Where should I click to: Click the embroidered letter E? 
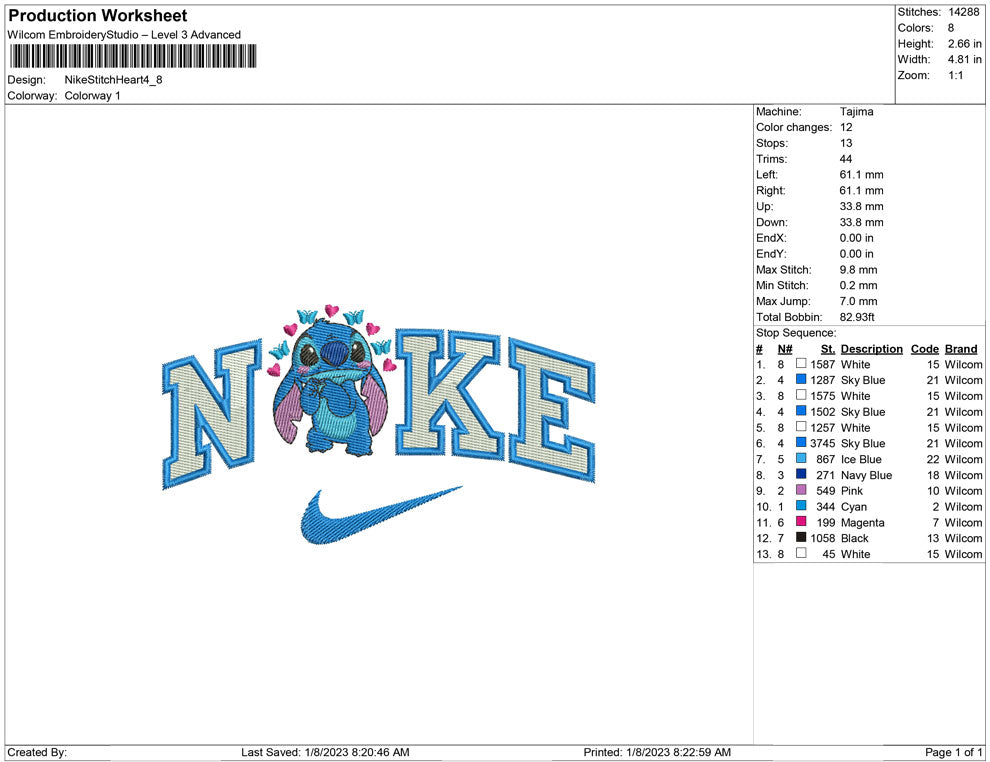tap(552, 410)
